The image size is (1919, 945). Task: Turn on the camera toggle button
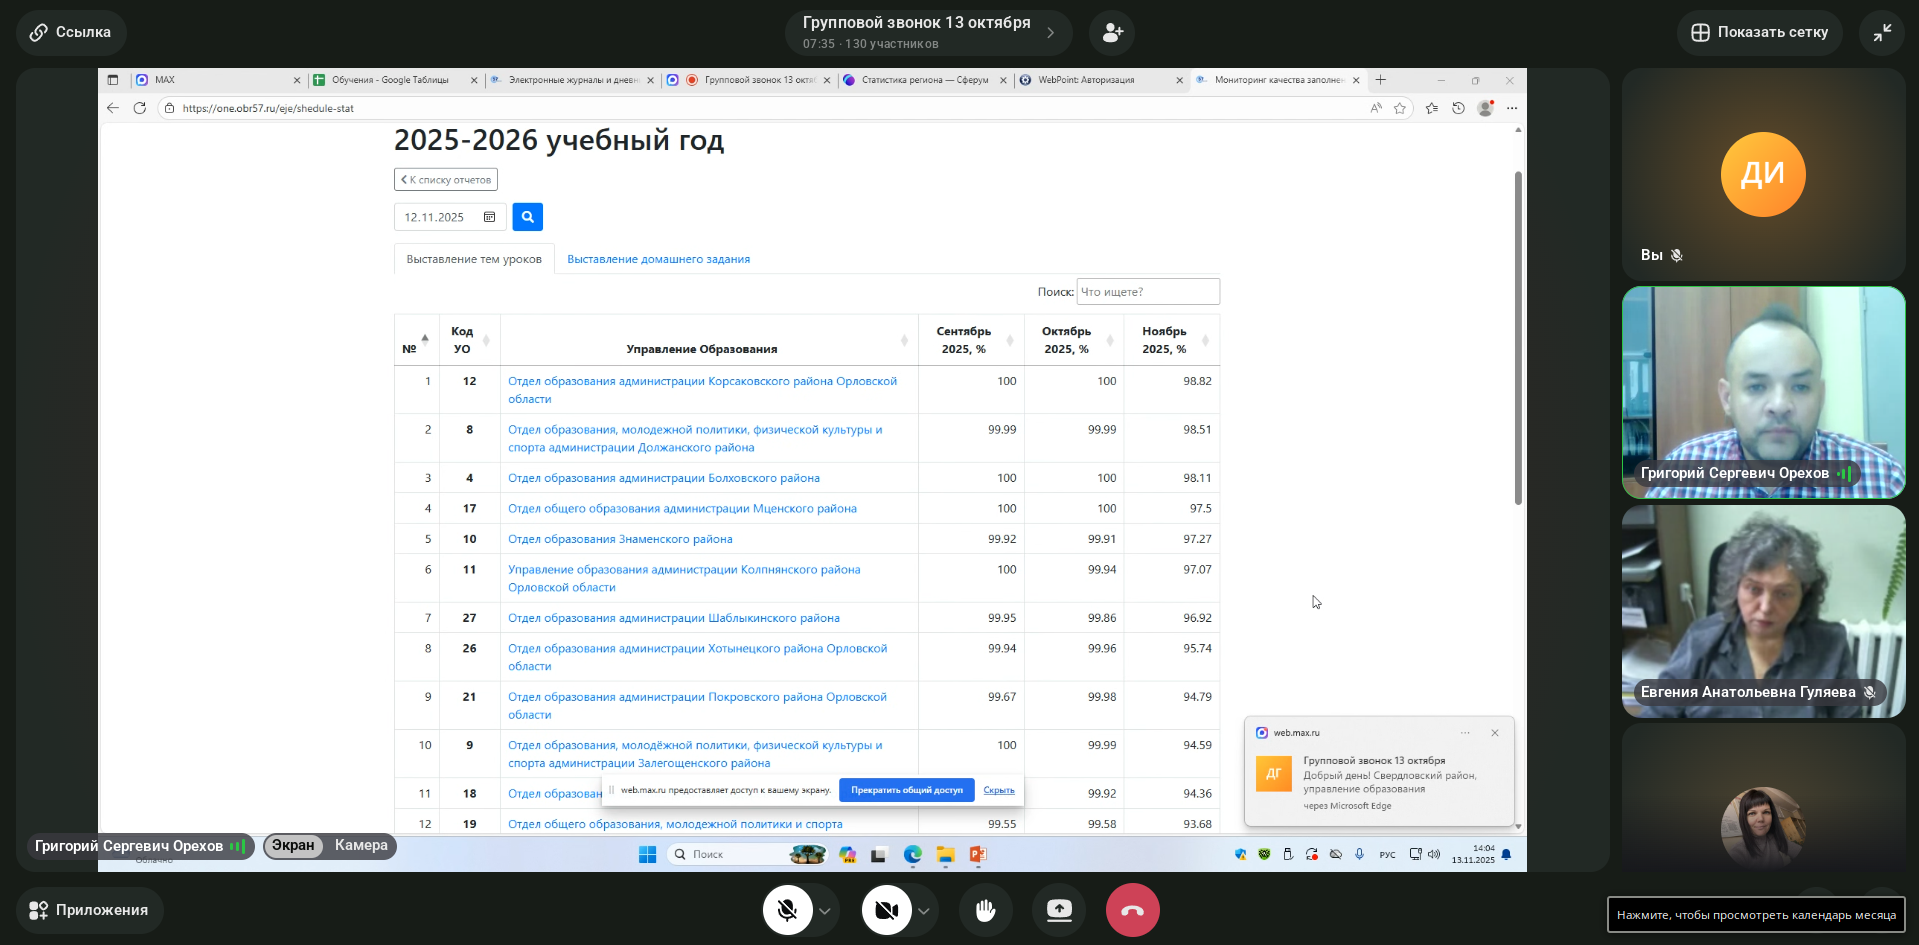point(886,910)
